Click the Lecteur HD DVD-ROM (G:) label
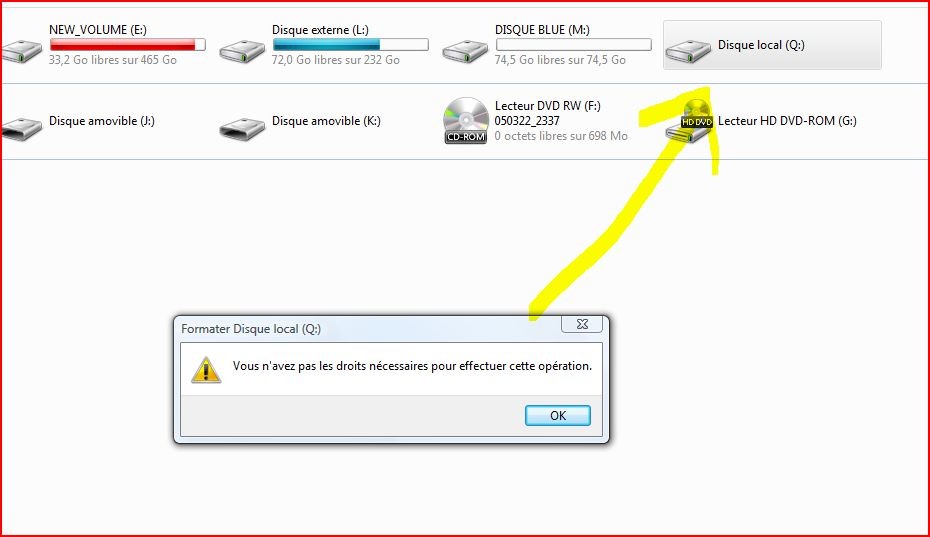 coord(787,121)
